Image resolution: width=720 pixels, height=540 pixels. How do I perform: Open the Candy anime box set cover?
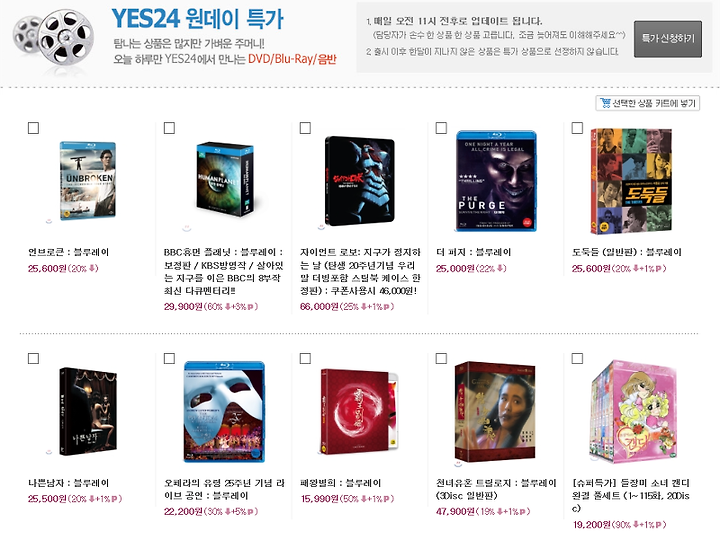pyautogui.click(x=633, y=412)
